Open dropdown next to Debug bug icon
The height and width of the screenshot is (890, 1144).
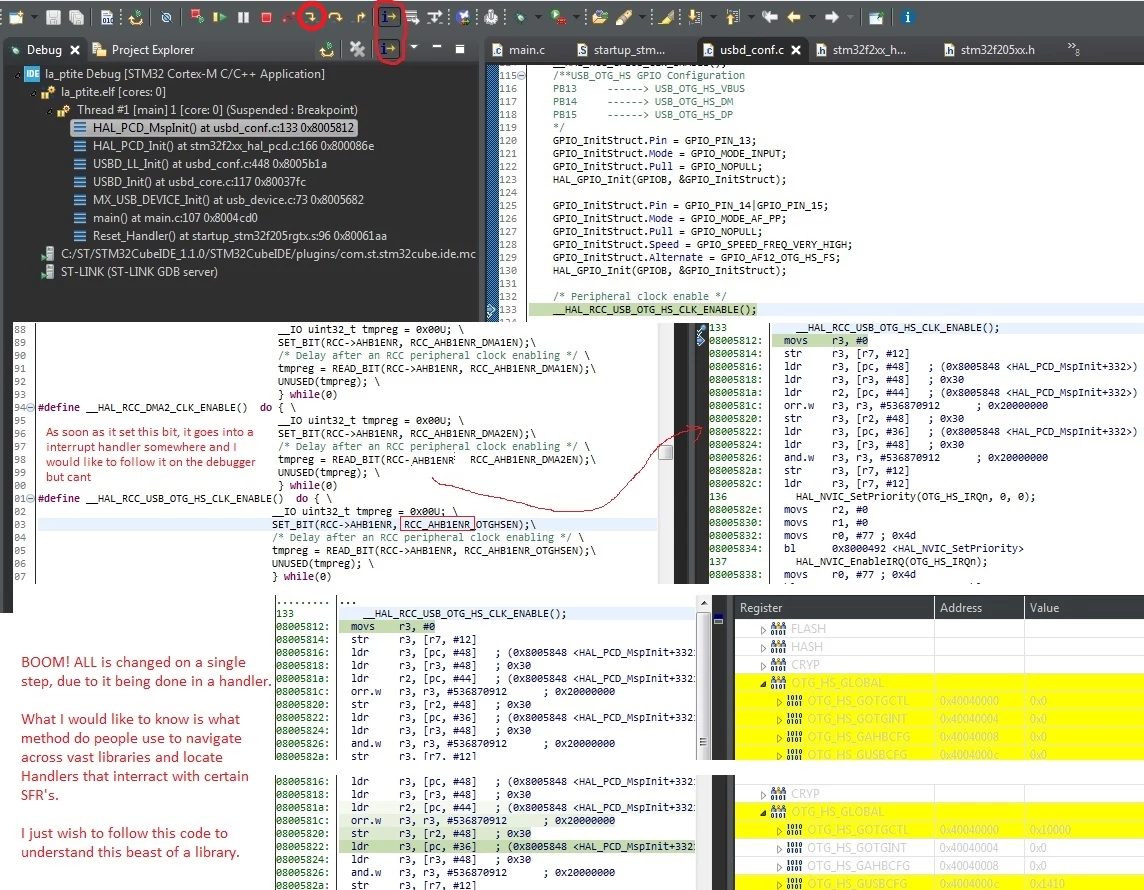coord(538,17)
